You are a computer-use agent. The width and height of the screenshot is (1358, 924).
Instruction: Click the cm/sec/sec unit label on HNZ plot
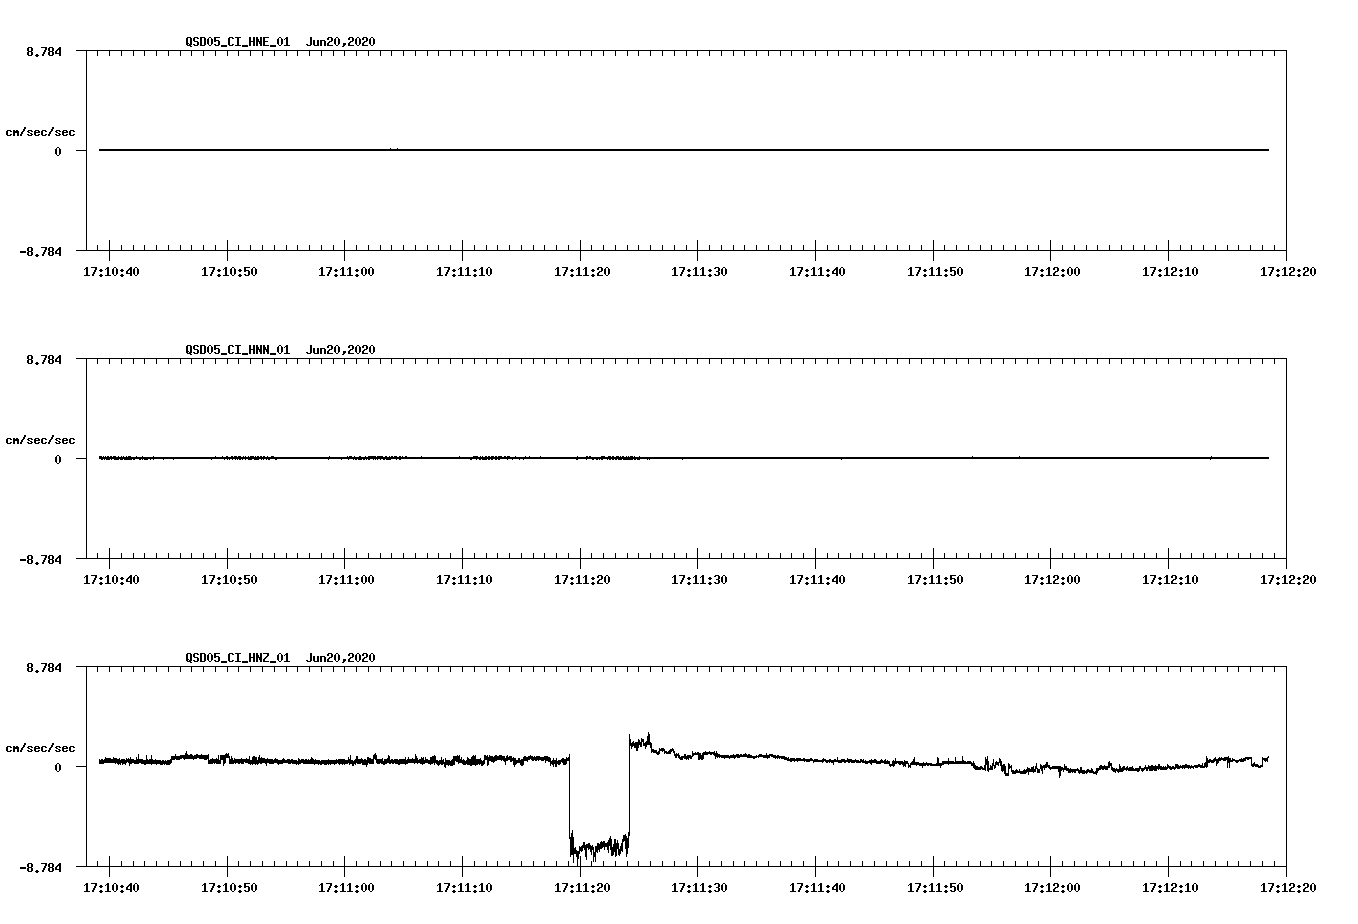pos(40,748)
